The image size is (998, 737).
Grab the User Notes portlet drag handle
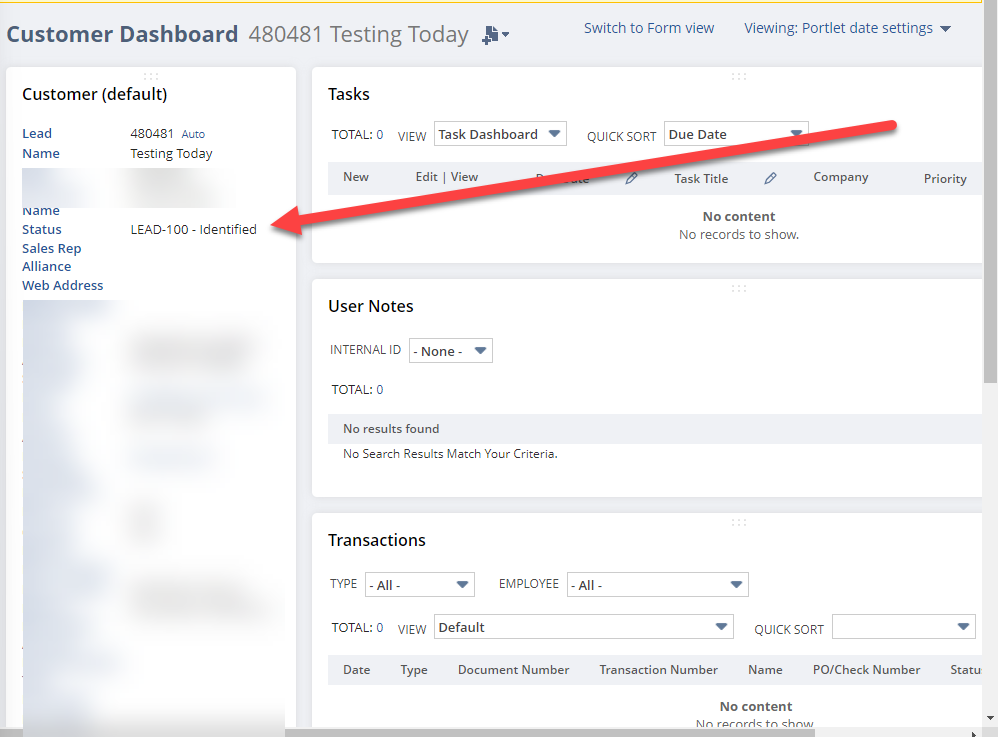point(738,288)
